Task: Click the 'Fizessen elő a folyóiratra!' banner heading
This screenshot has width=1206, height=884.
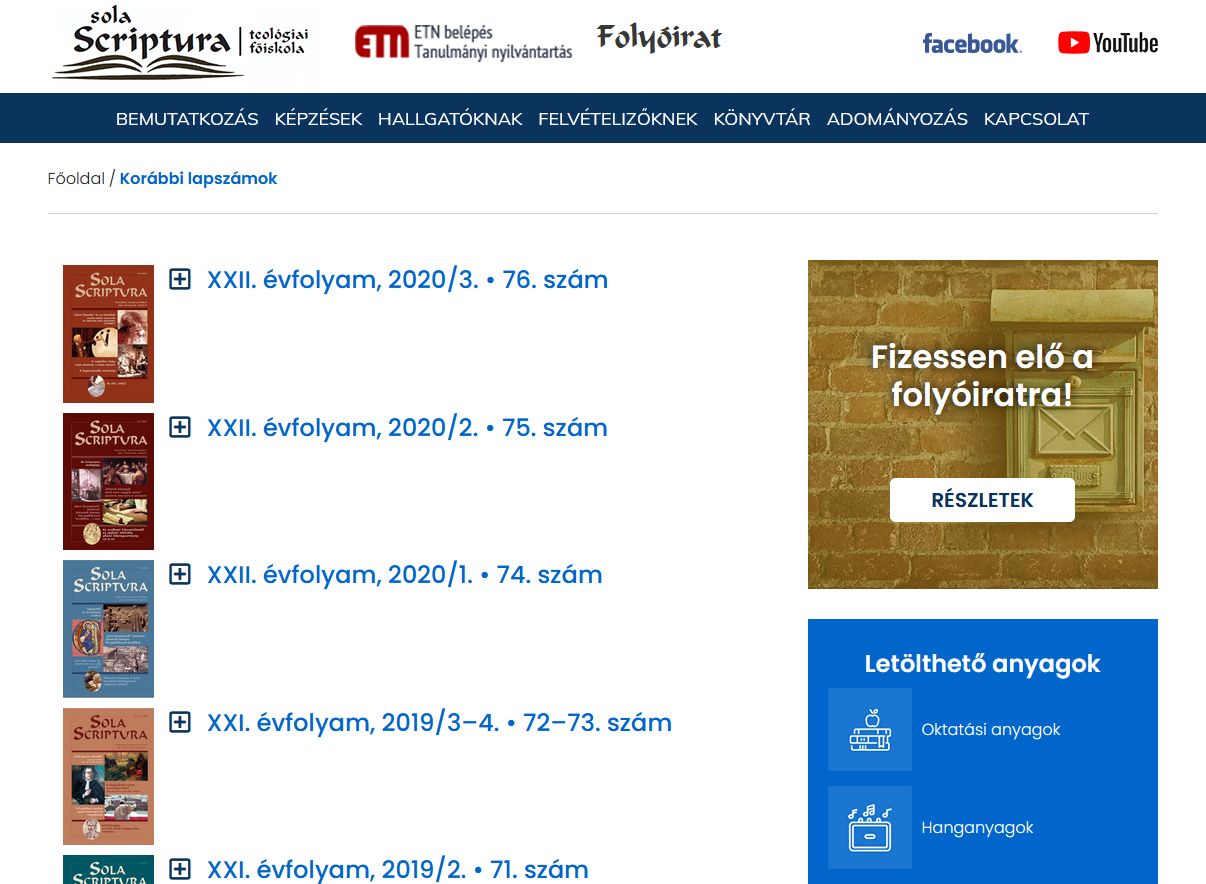Action: tap(982, 376)
